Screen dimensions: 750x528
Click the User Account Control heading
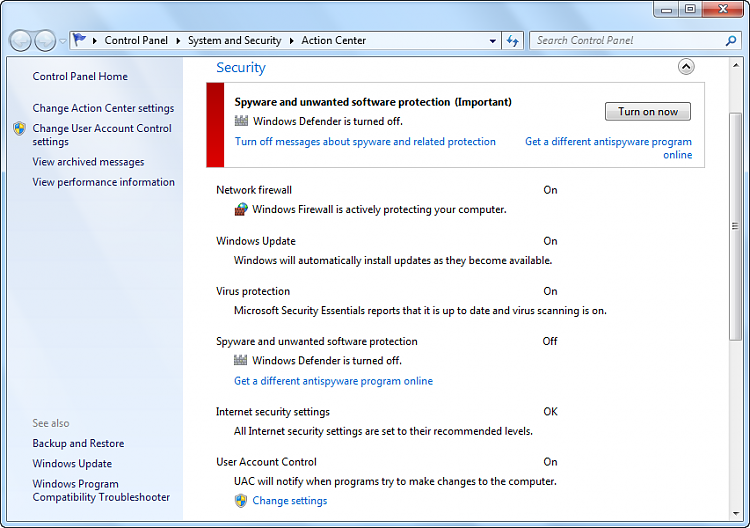266,462
